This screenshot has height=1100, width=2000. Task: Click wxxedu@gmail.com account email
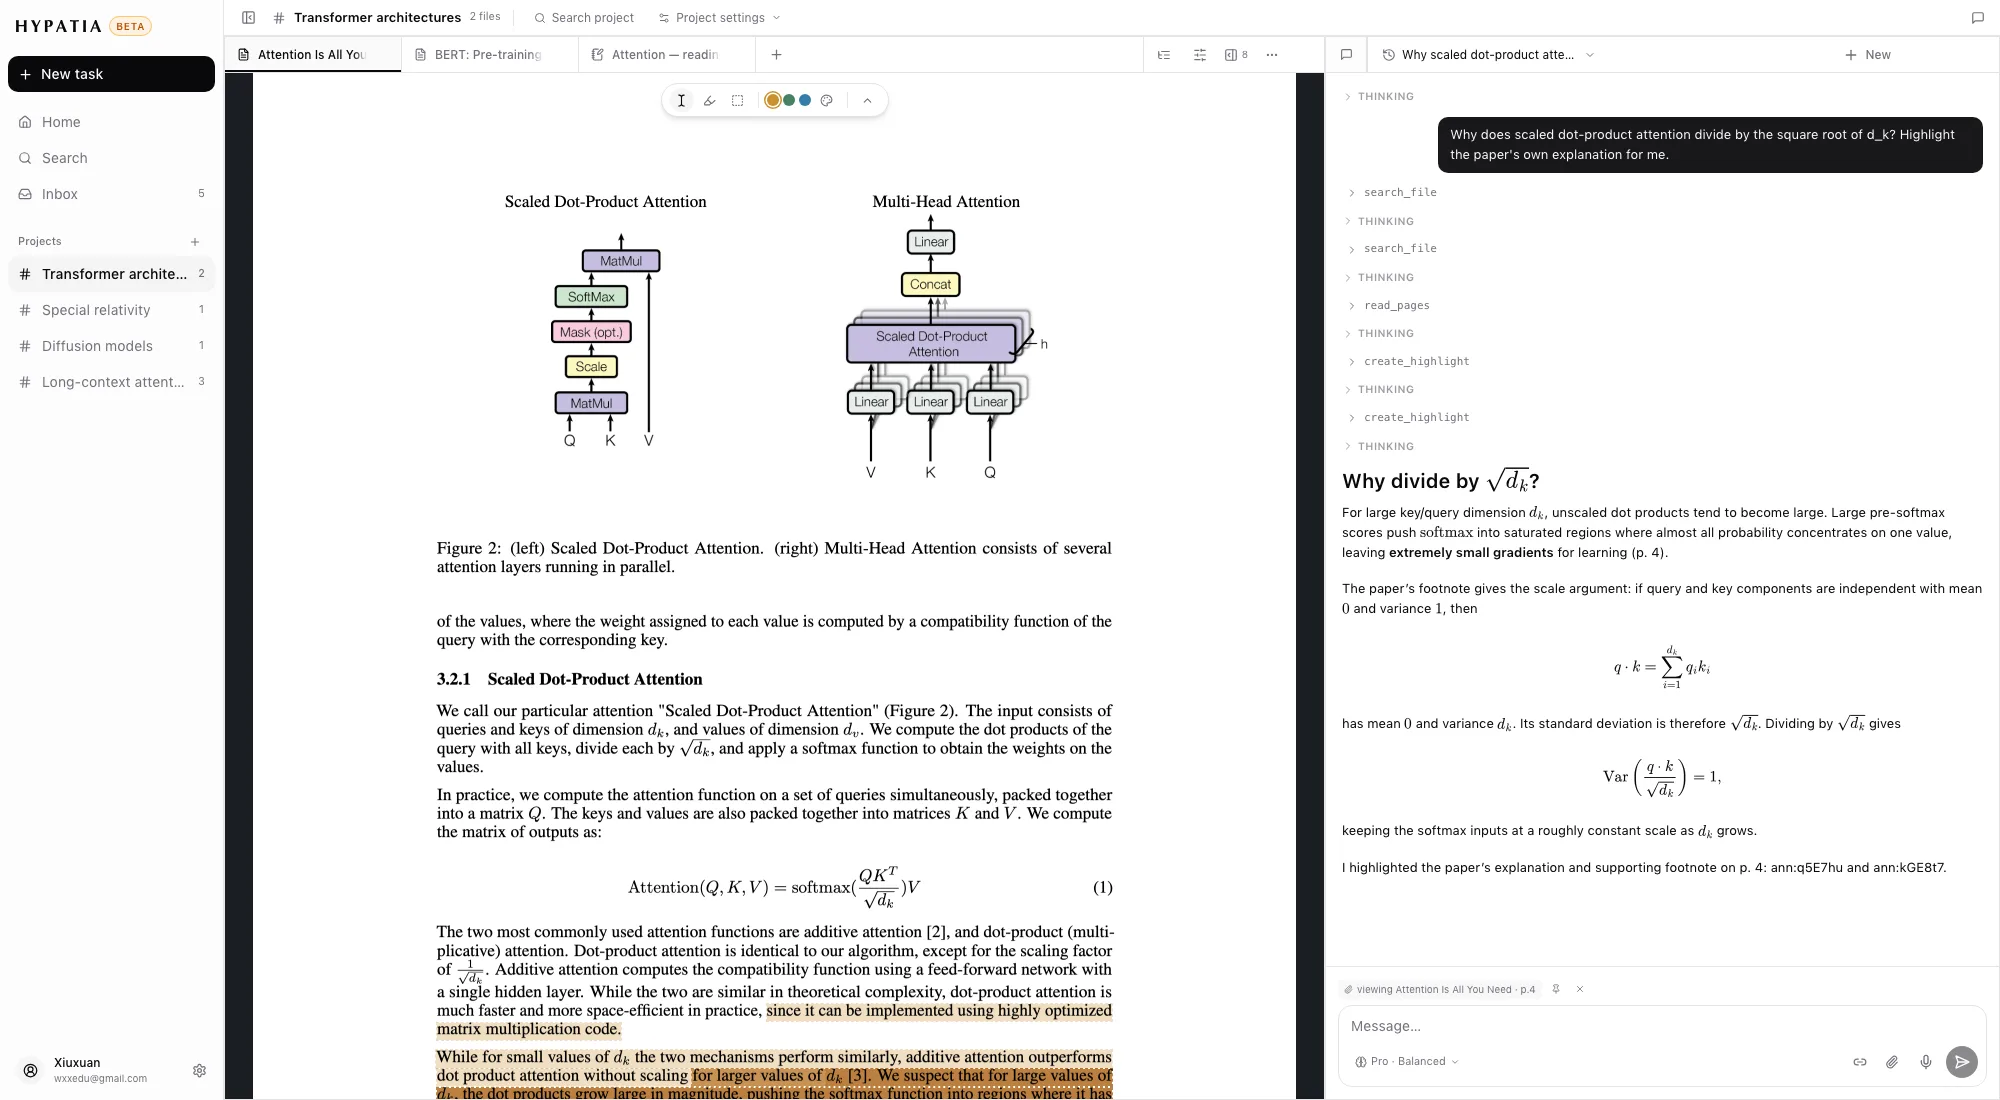click(x=100, y=1079)
